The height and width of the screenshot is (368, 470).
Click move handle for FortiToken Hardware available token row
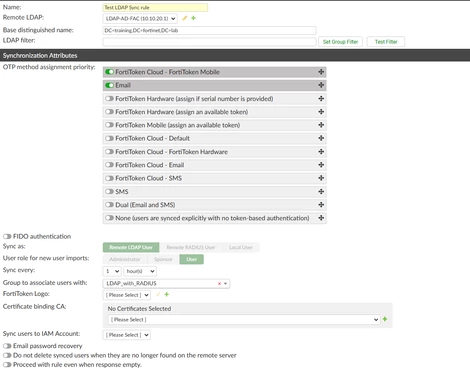(x=321, y=112)
